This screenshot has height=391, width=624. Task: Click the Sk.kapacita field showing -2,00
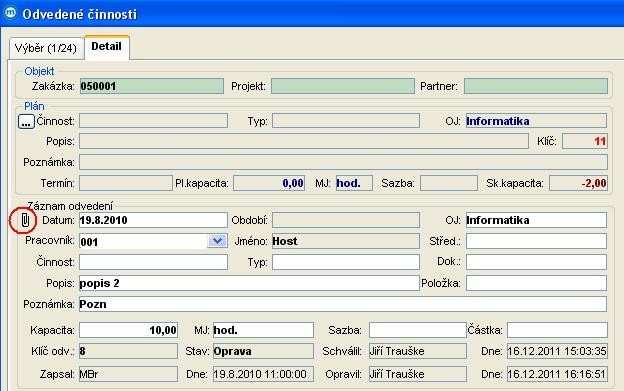pos(578,183)
